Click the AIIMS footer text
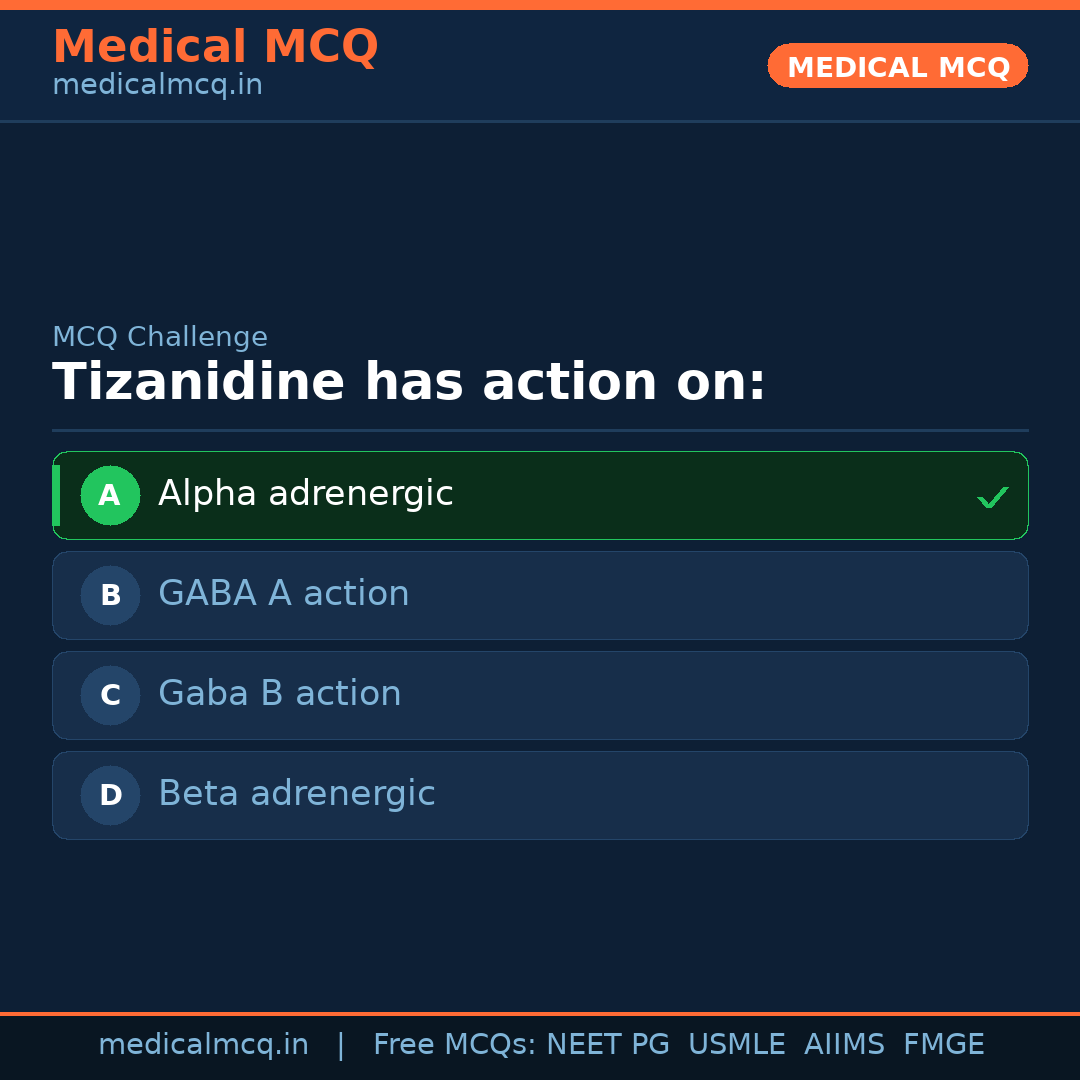The height and width of the screenshot is (1080, 1080). (x=844, y=1045)
